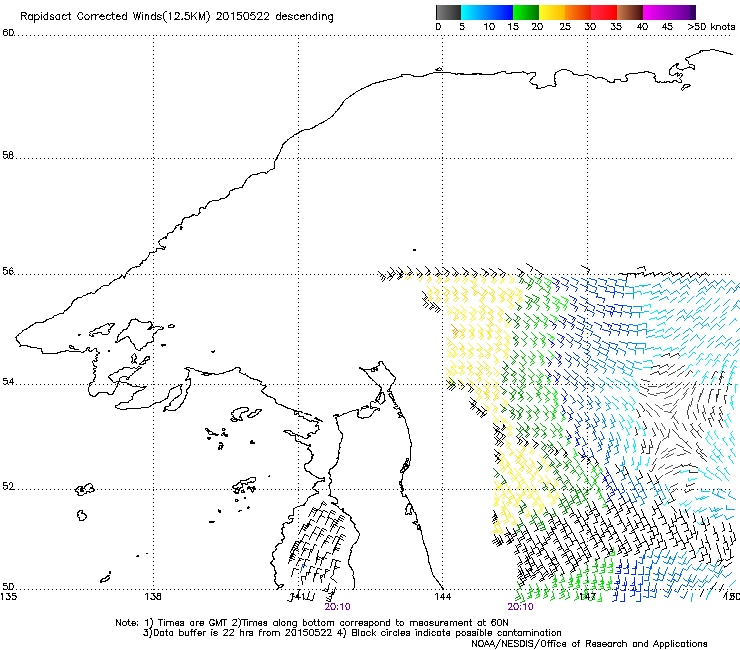Select the orange 25–30 knots legend segment
740x650 pixels.
pos(578,12)
